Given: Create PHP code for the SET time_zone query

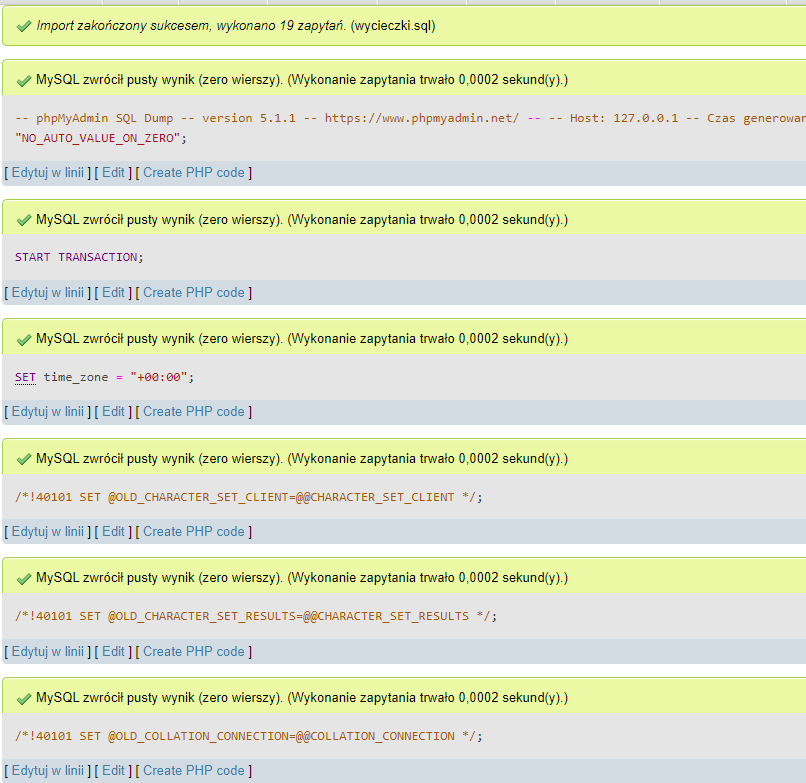Looking at the screenshot, I should (x=193, y=411).
